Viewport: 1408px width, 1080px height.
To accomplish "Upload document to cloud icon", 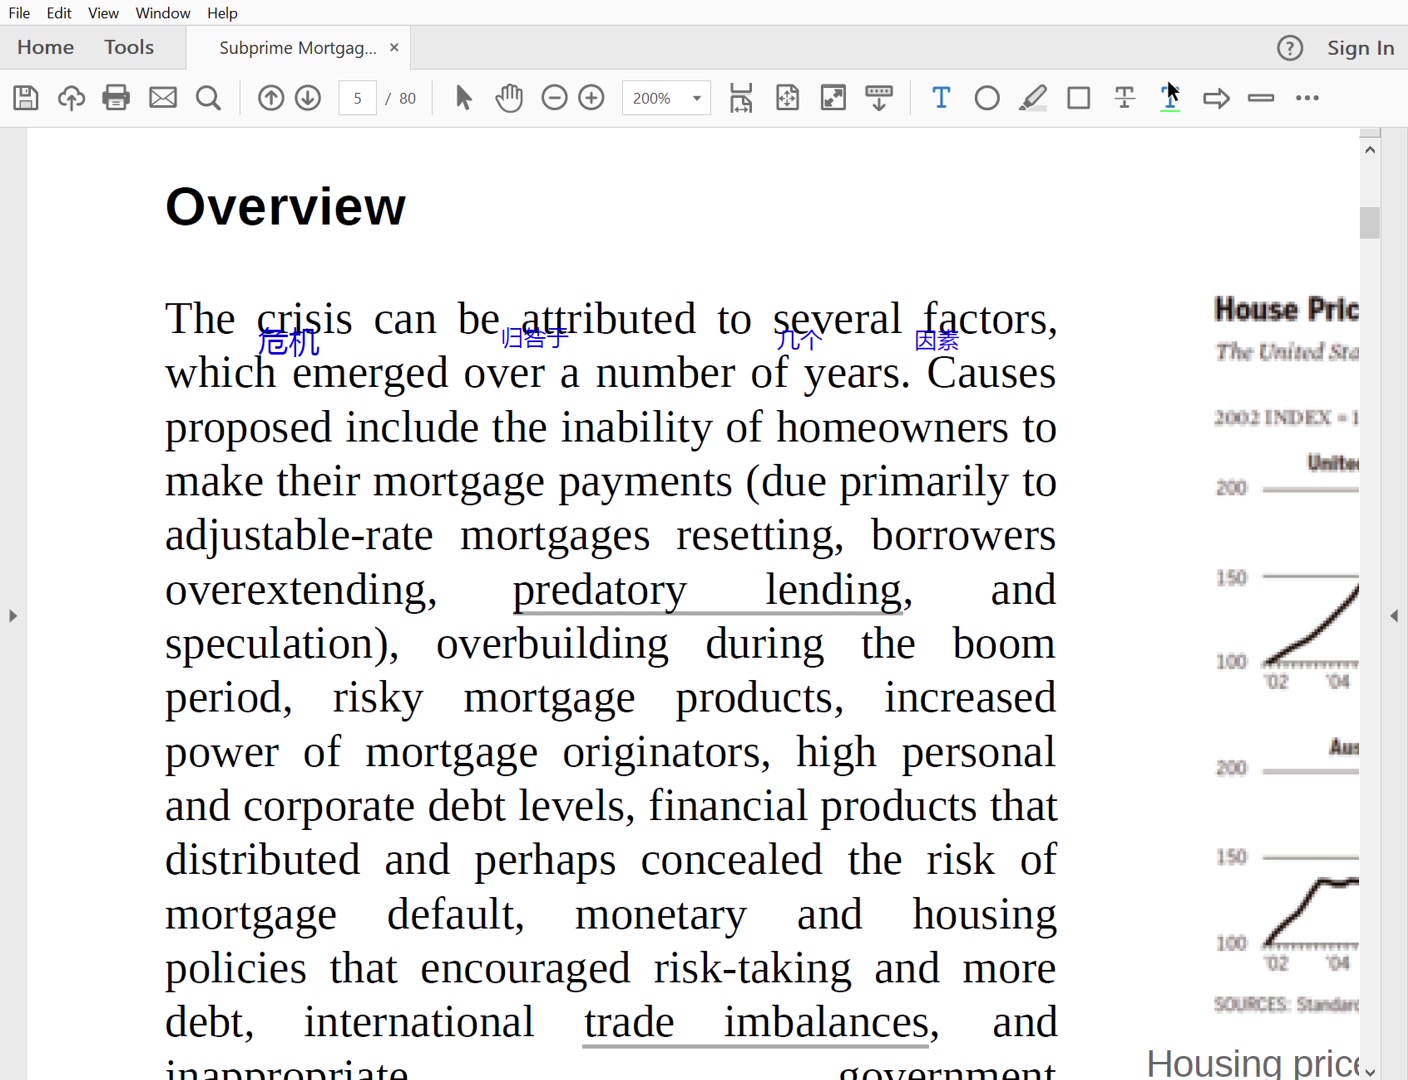I will coord(71,98).
